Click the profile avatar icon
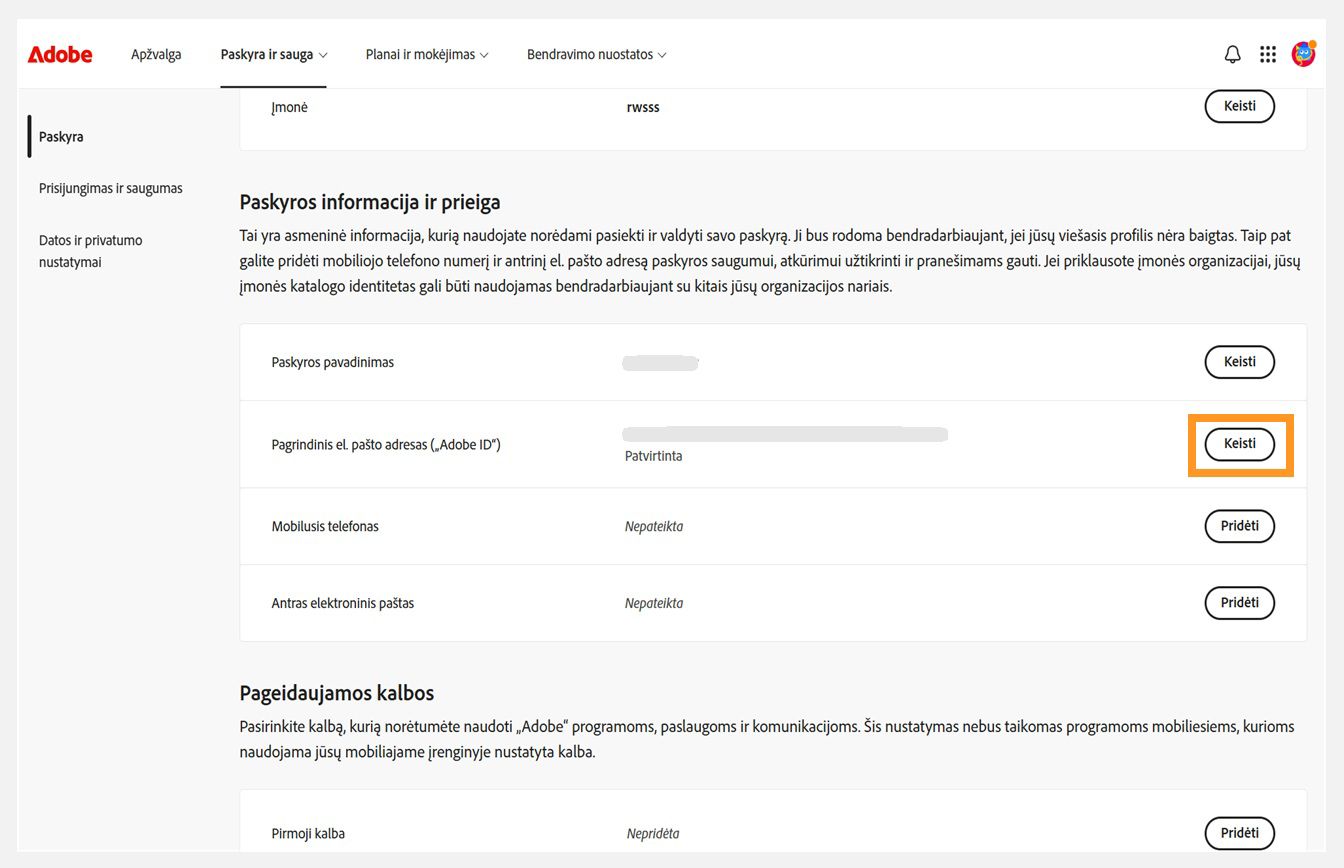Screen dimensions: 1344x868 coord(1303,54)
